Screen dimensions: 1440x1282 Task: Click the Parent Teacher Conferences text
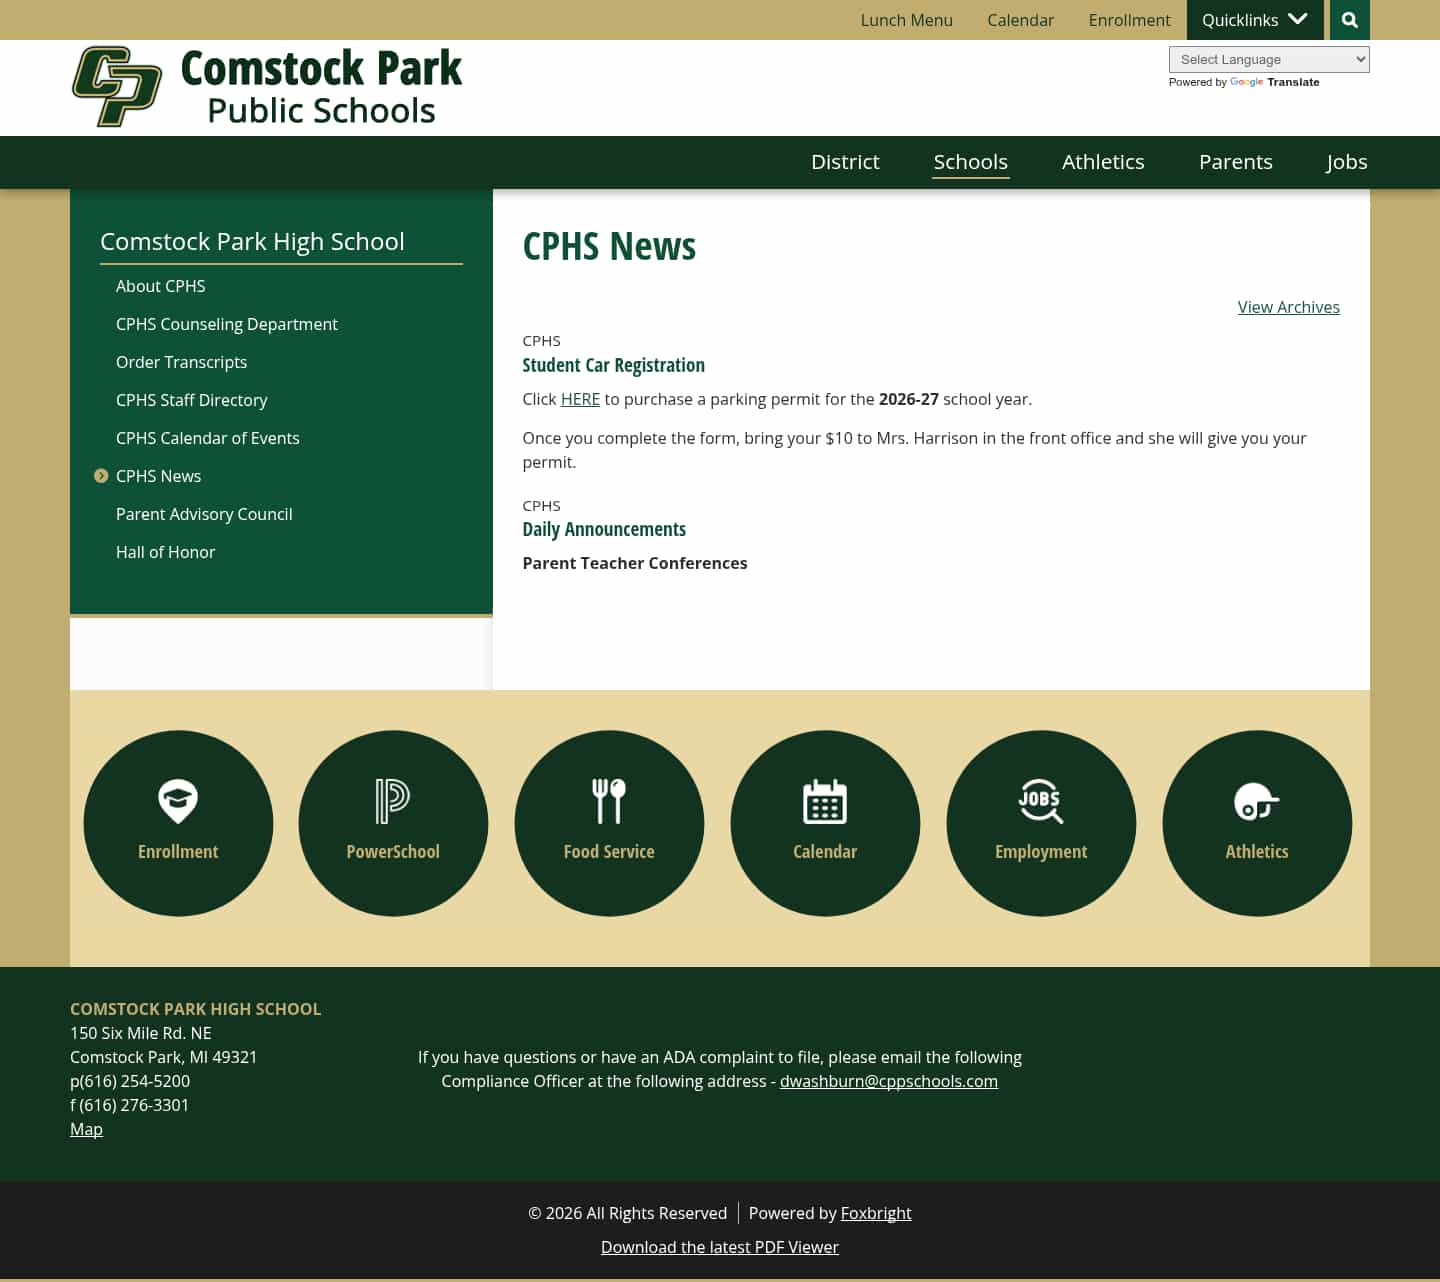635,563
